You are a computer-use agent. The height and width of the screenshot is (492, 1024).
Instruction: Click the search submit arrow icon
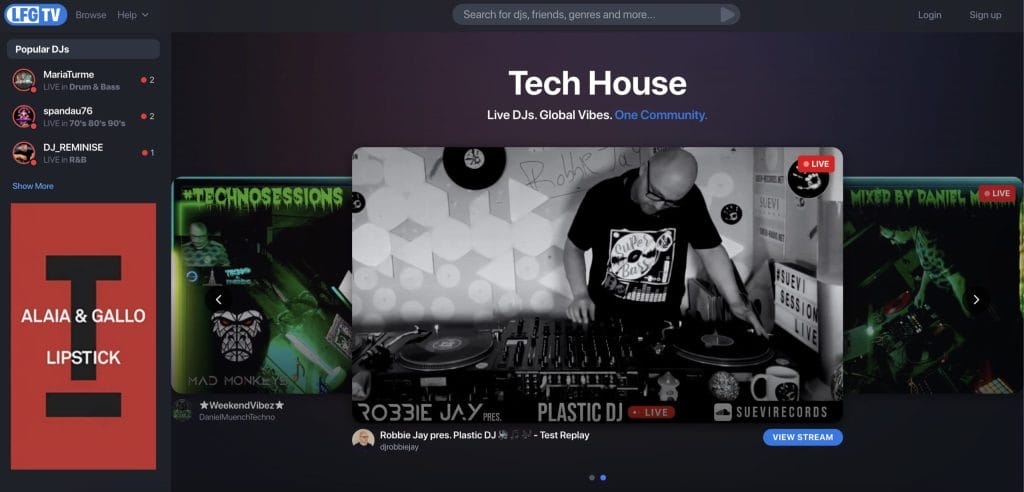tap(729, 15)
